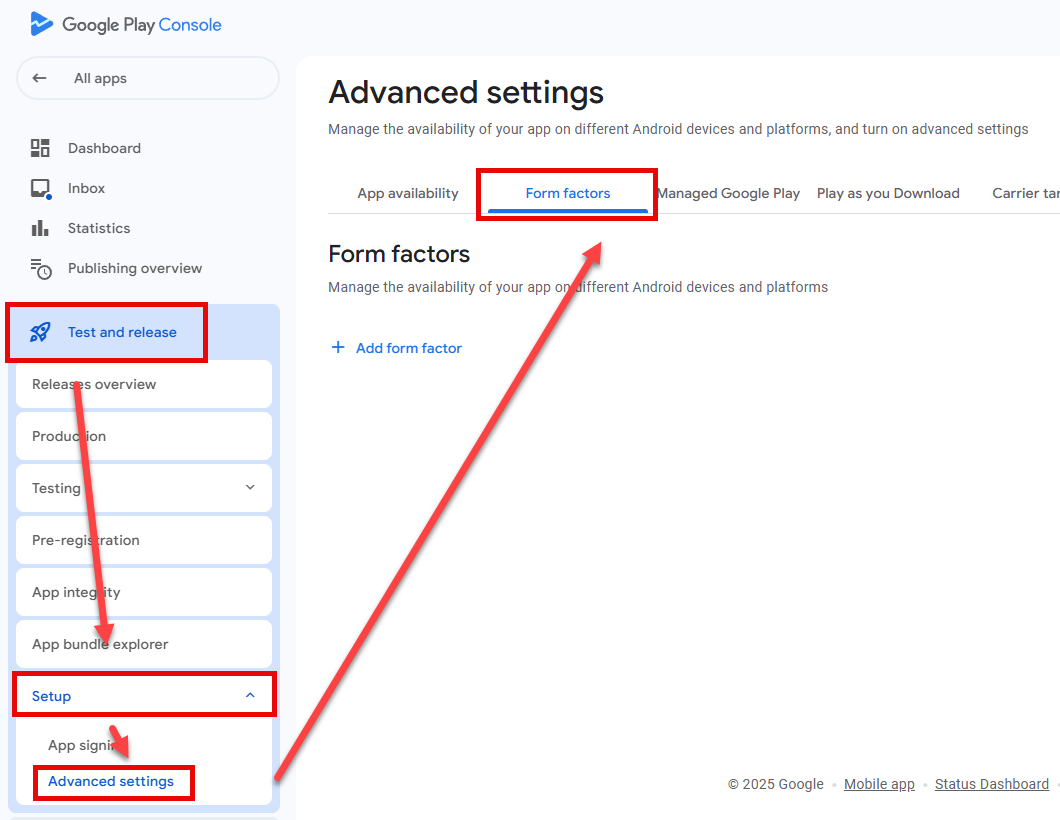Open the Managed Google Play tab

click(728, 193)
